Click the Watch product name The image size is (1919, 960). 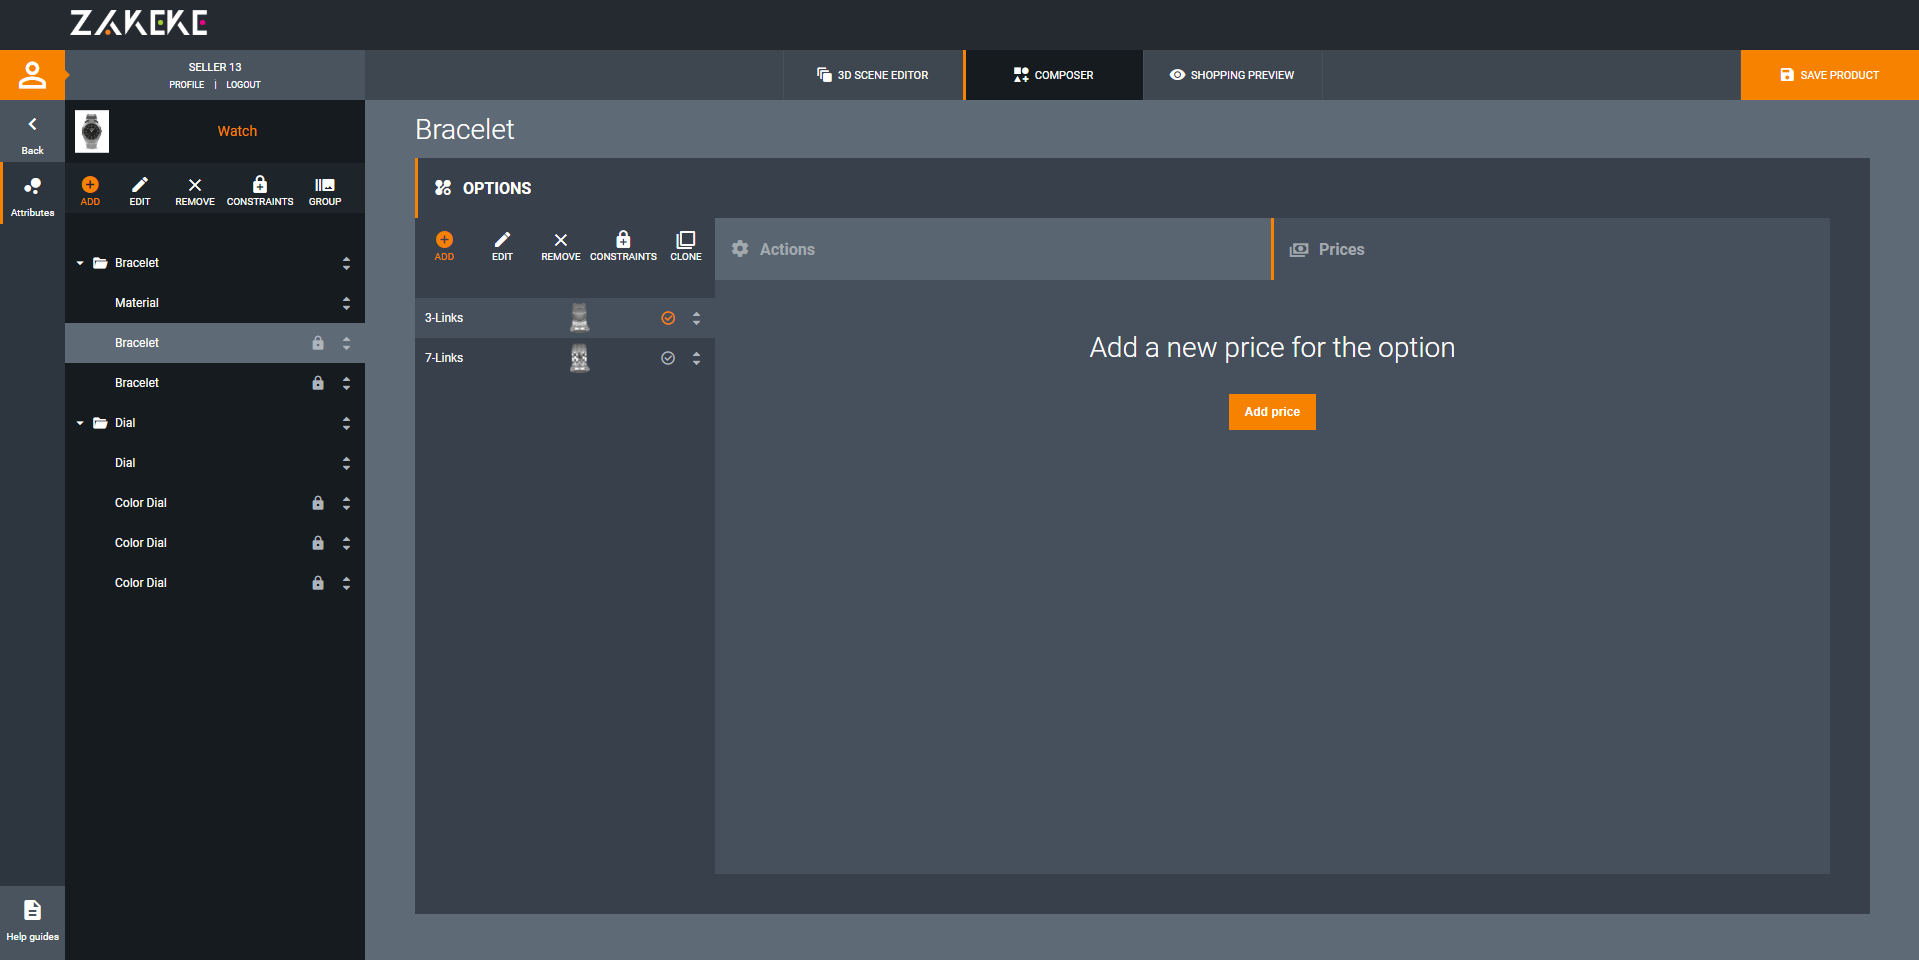(237, 131)
